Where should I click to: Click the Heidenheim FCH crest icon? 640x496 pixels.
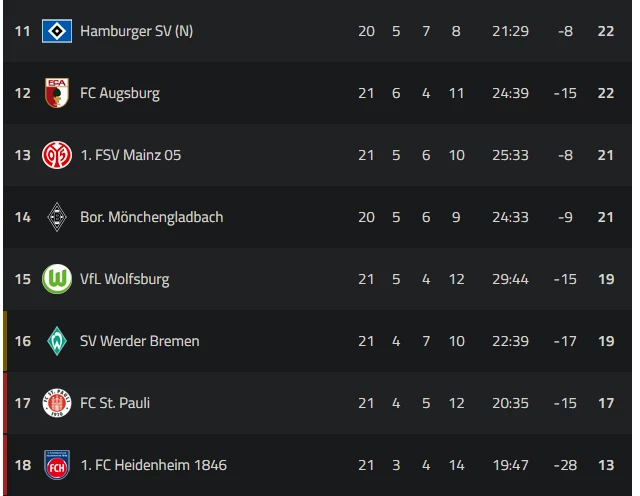(x=57, y=465)
